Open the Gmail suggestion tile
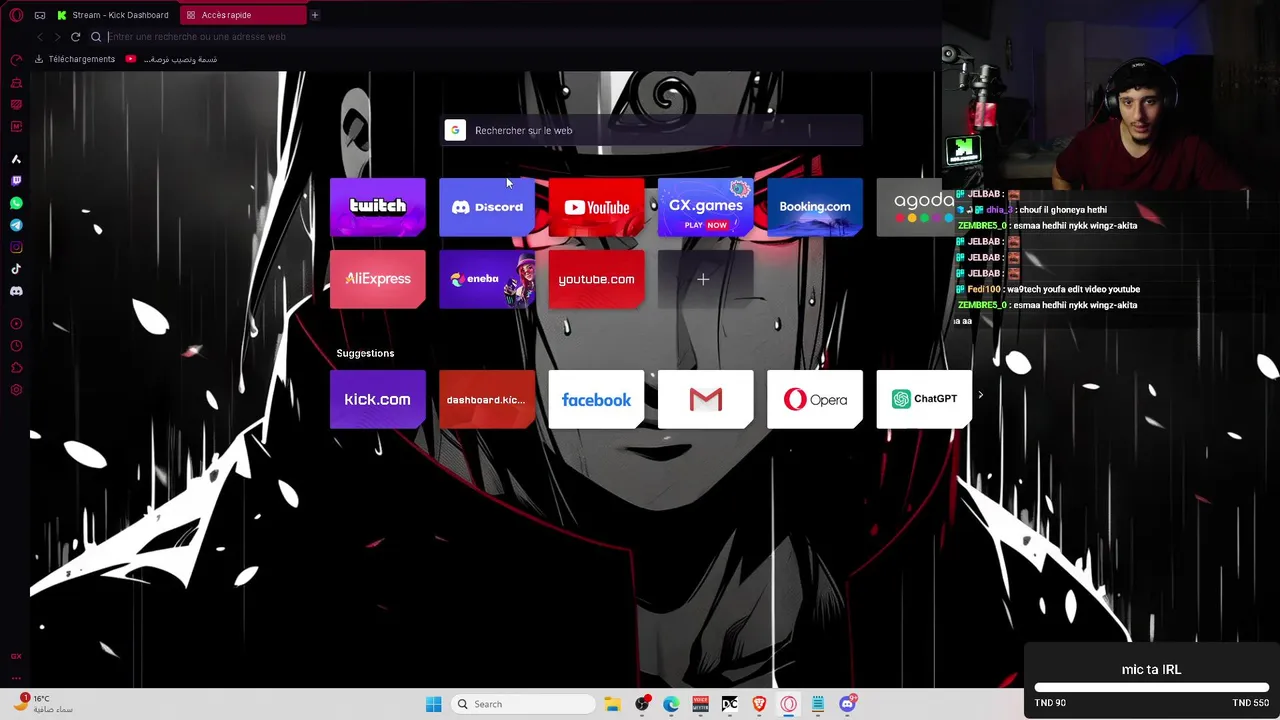 coord(705,399)
